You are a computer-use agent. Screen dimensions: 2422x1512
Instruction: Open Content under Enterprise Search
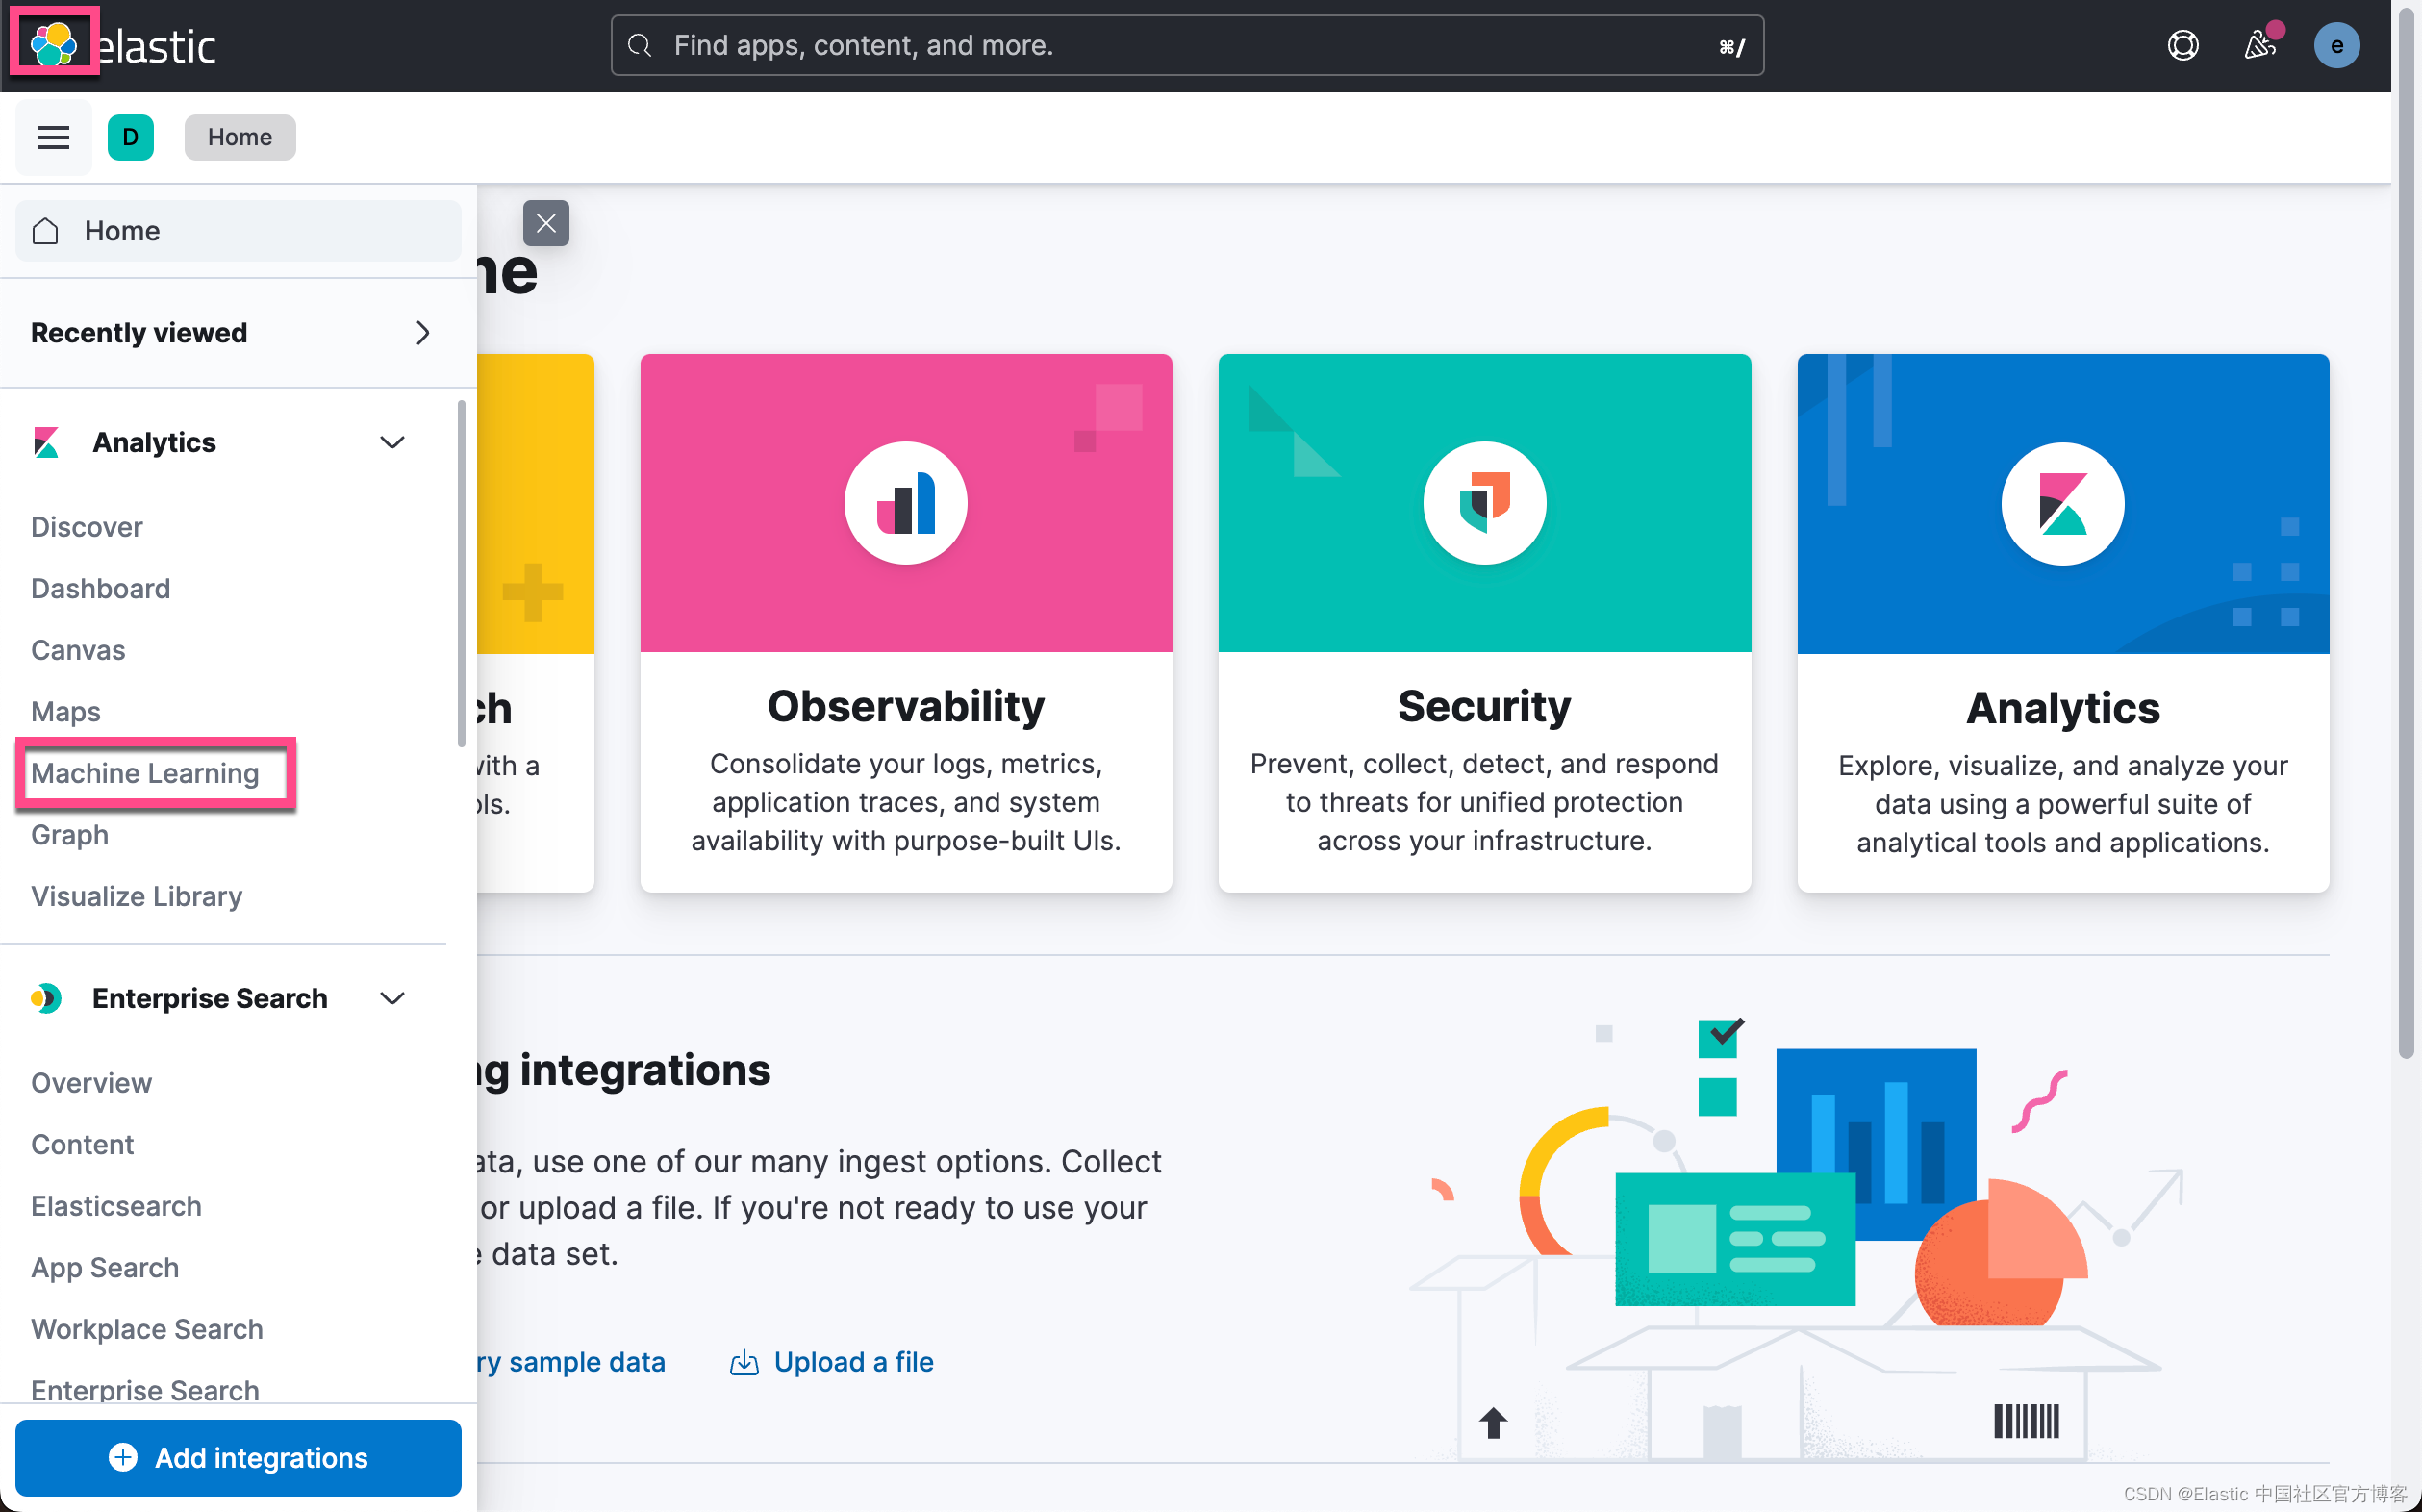pos(83,1144)
